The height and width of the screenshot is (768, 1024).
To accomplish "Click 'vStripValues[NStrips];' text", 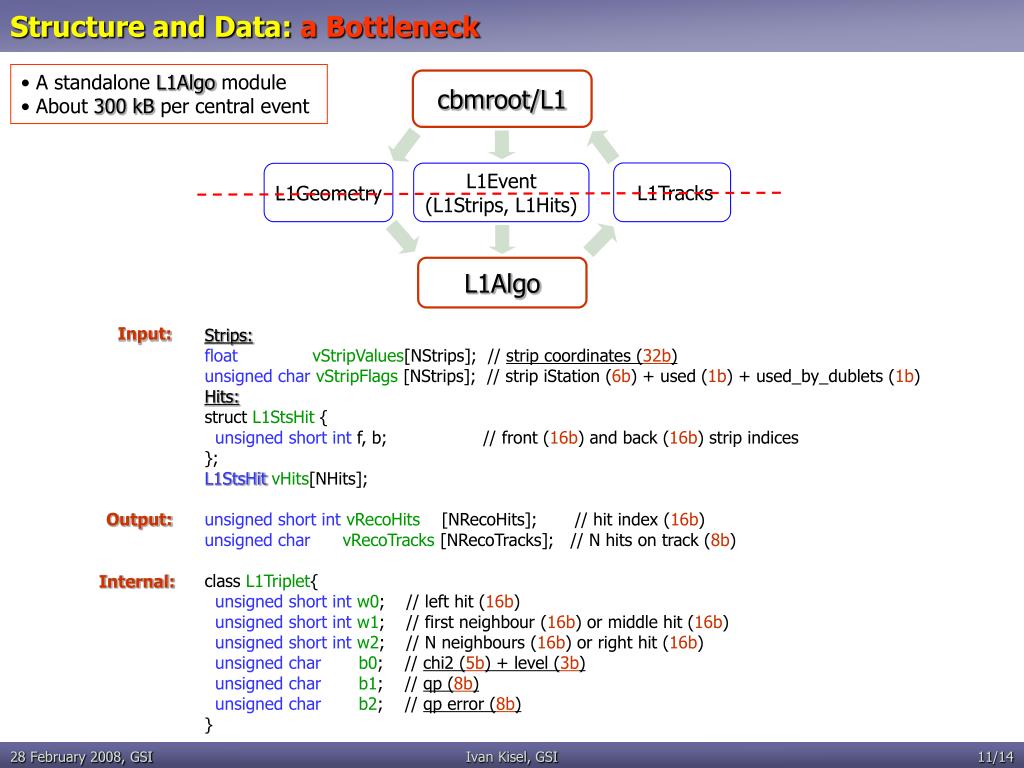I will (x=394, y=356).
